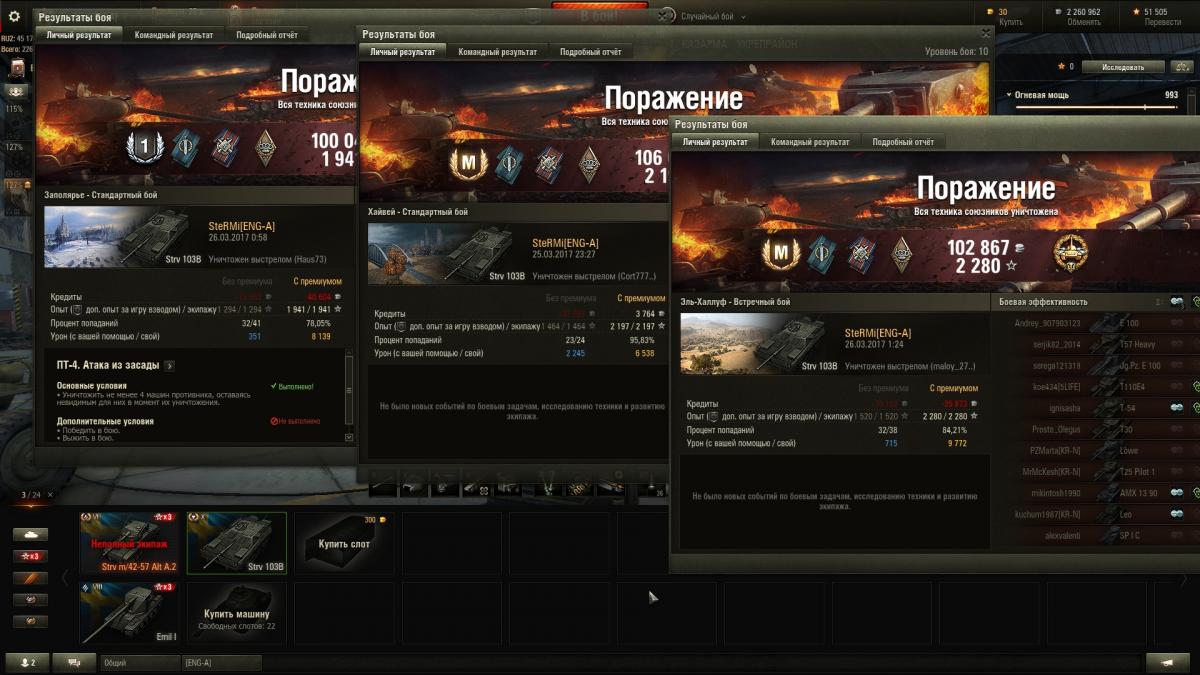
Task: Click diamond-shaped medal in Хайвей result
Action: (x=589, y=163)
